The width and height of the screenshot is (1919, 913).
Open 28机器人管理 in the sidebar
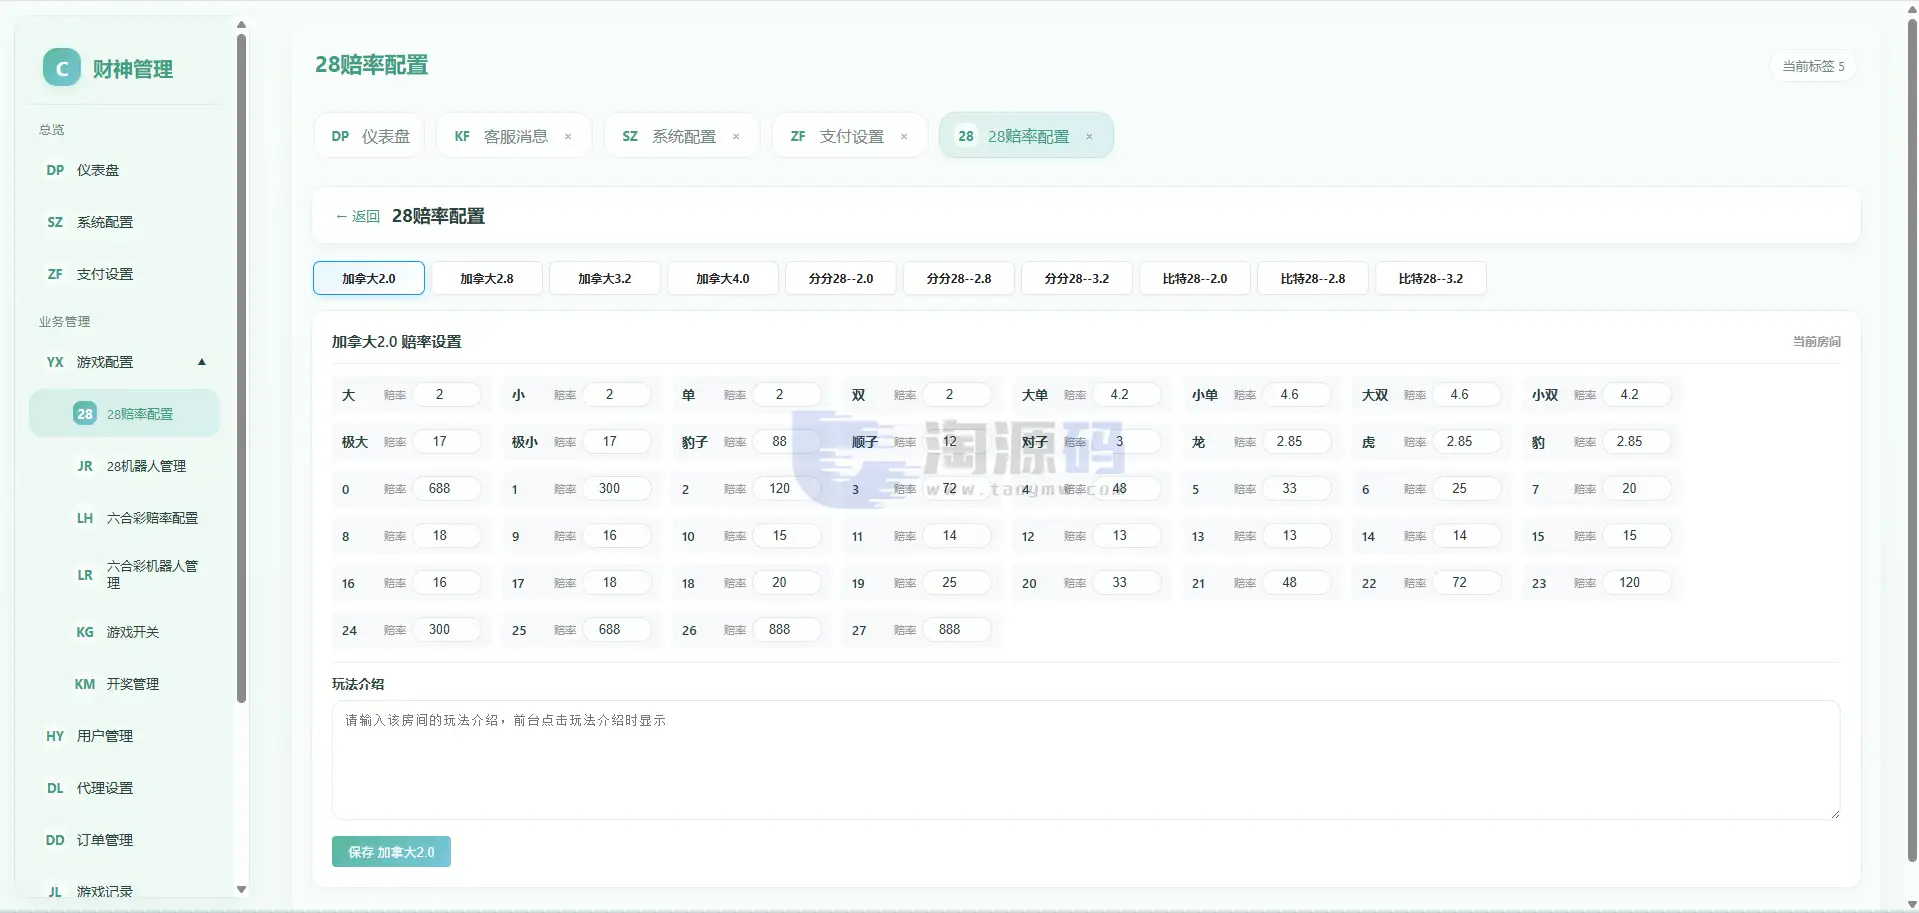(124, 466)
